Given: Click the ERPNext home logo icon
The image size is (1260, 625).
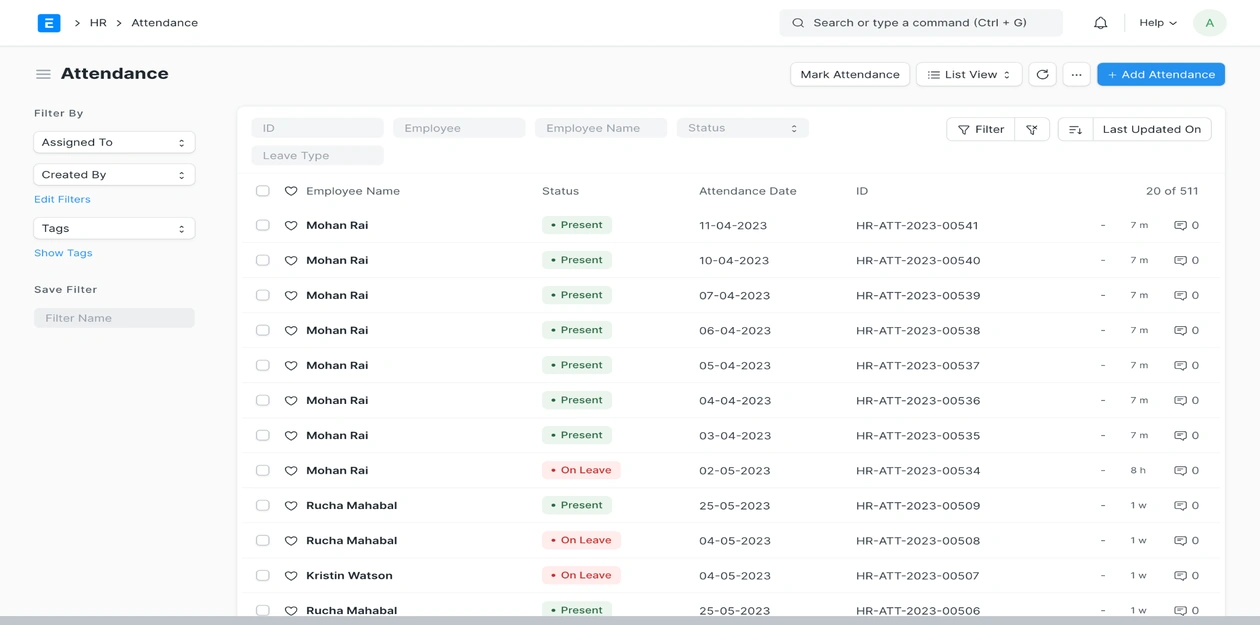Looking at the screenshot, I should (48, 23).
